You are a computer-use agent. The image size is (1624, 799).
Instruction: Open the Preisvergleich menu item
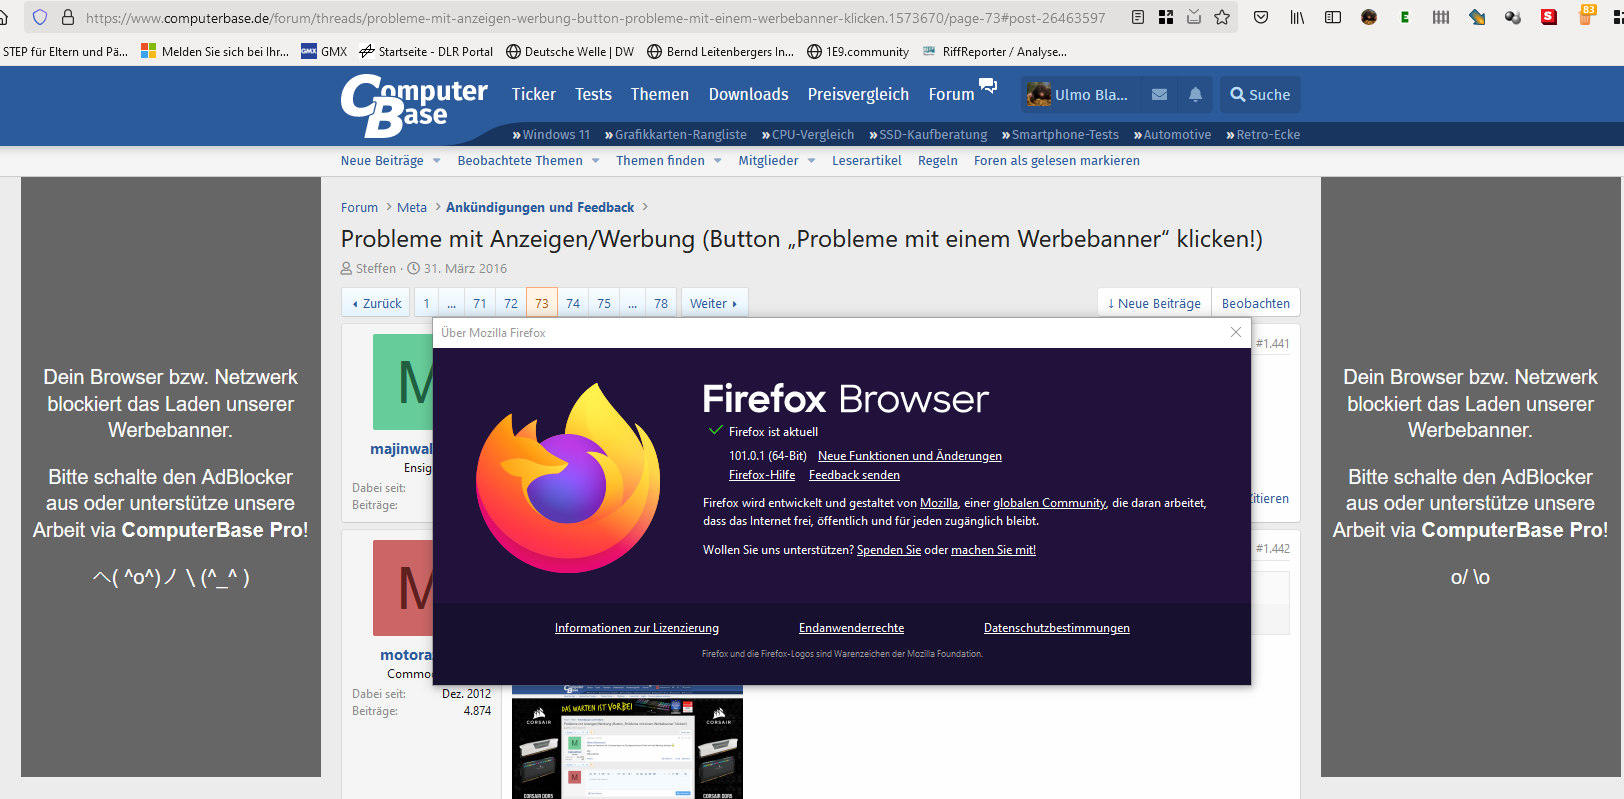858,94
